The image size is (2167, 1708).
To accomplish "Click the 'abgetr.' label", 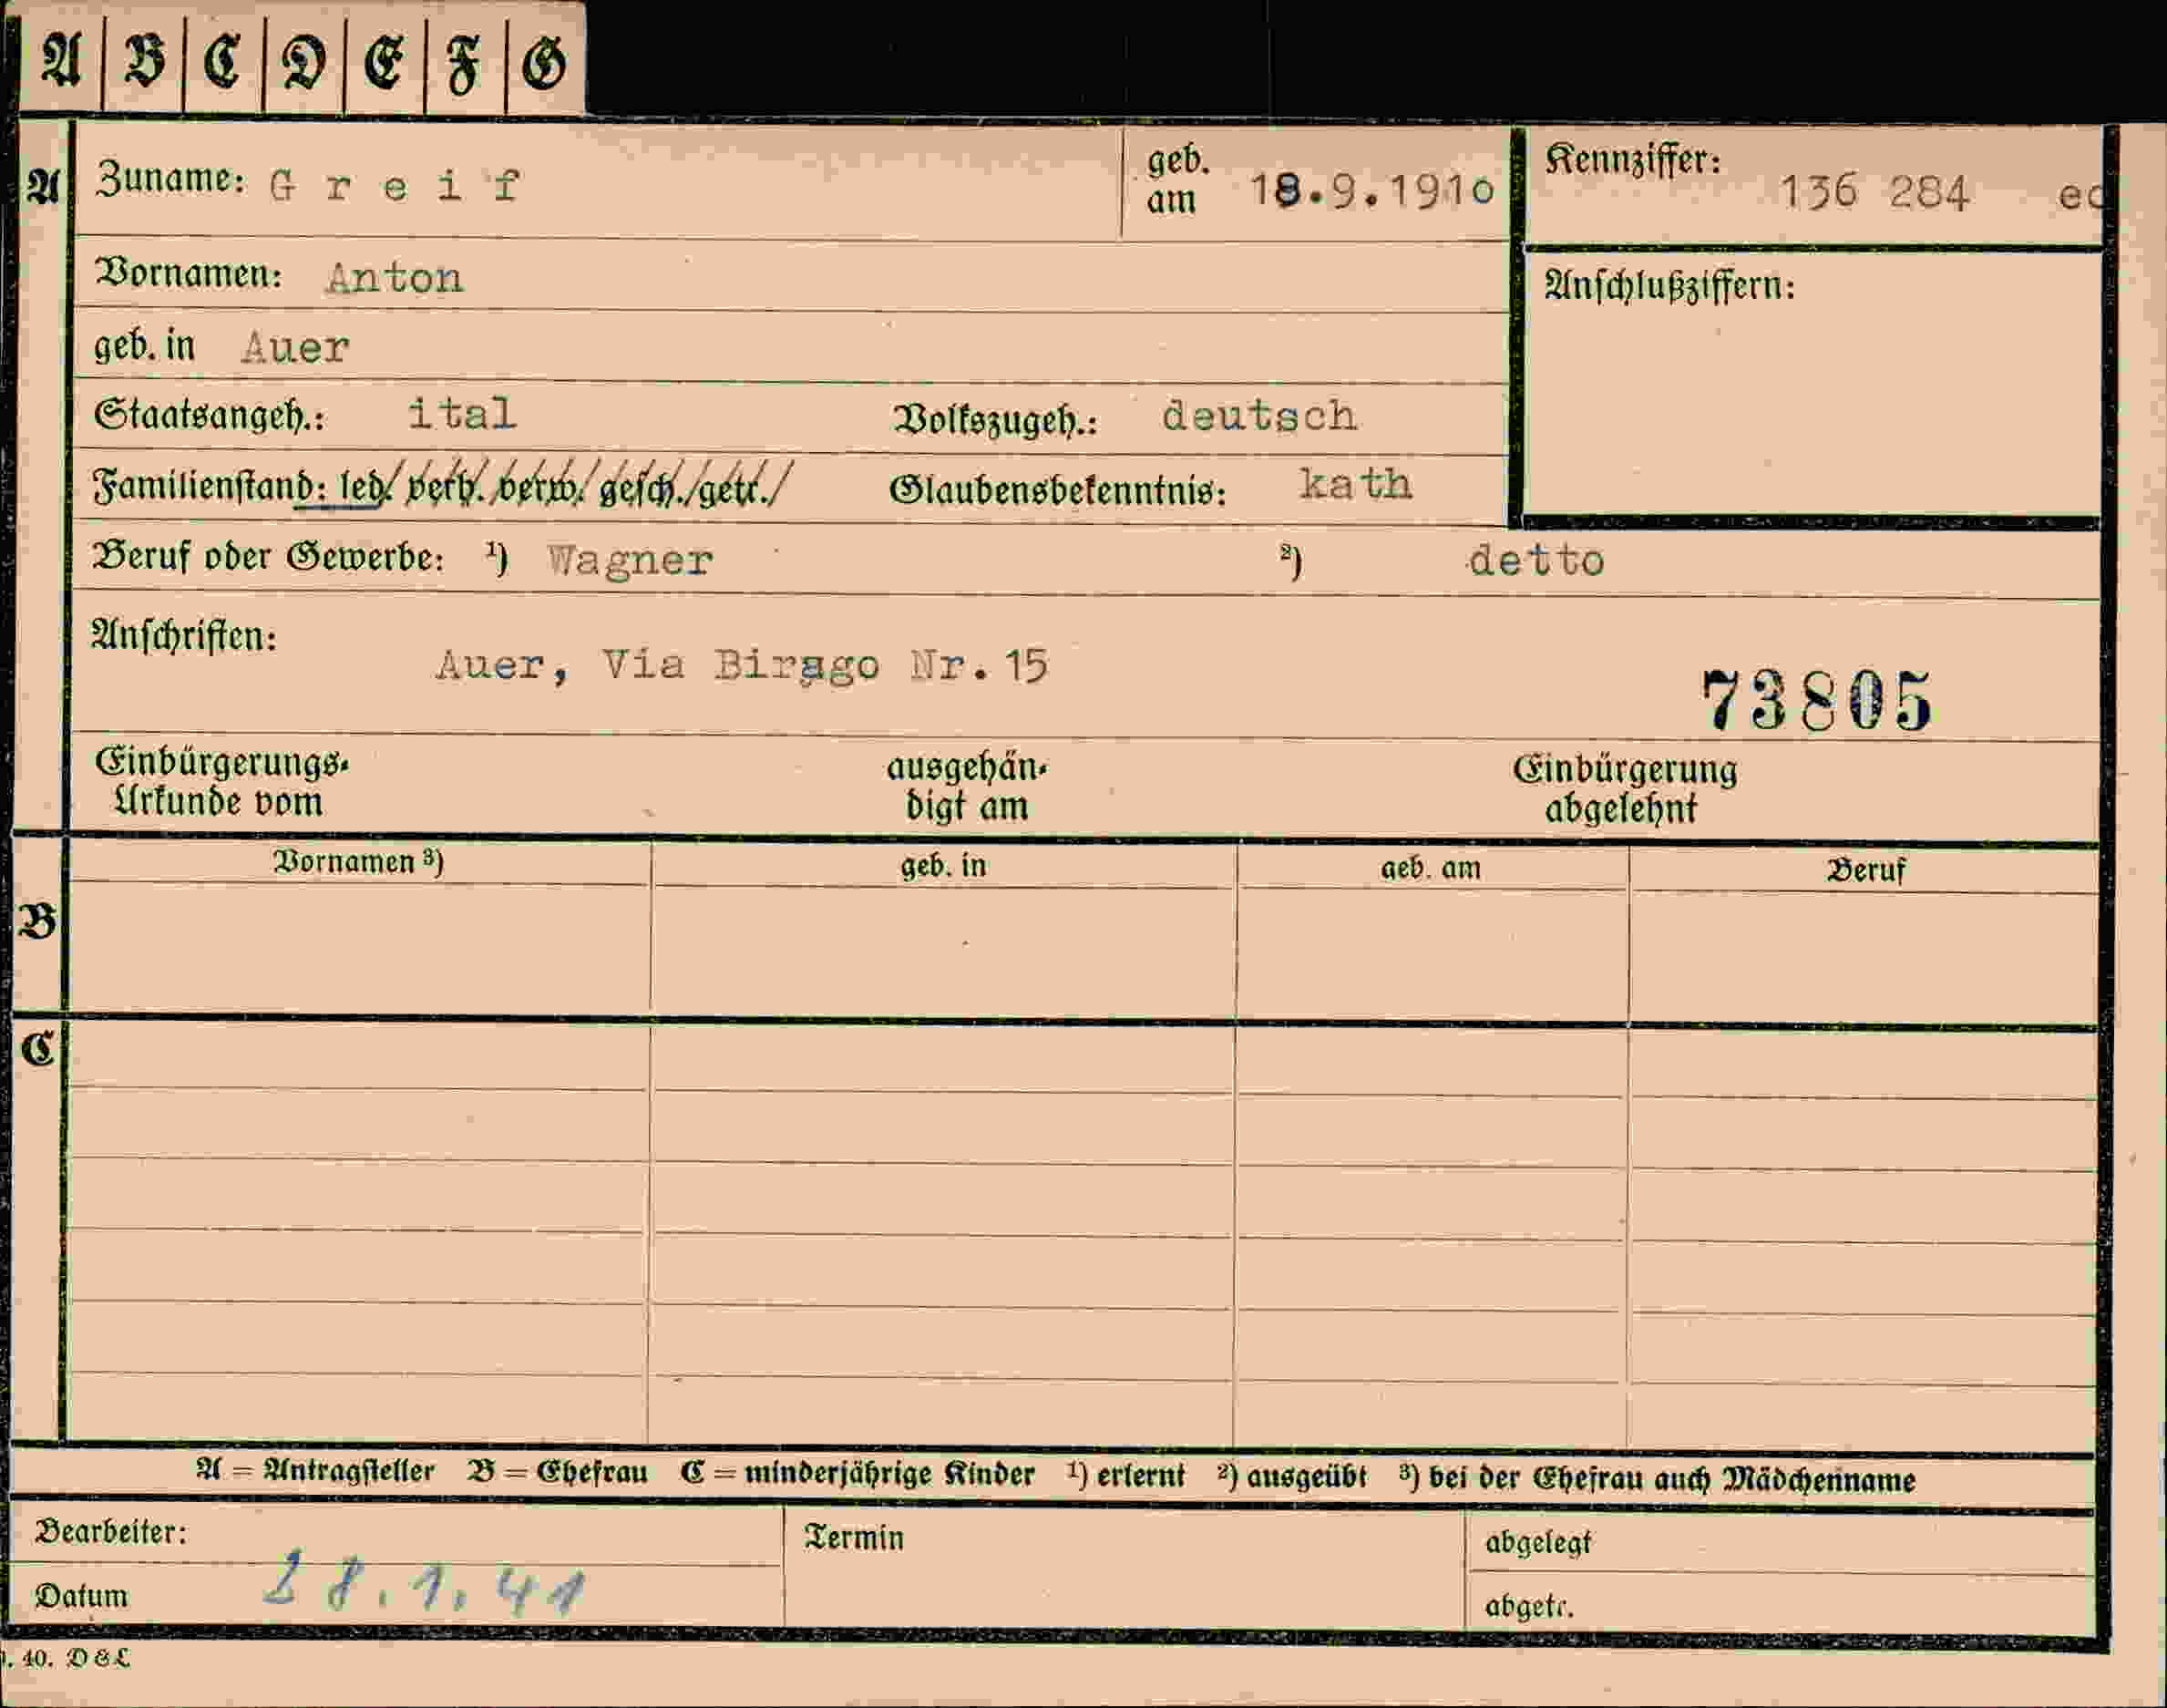I will pyautogui.click(x=1529, y=1606).
